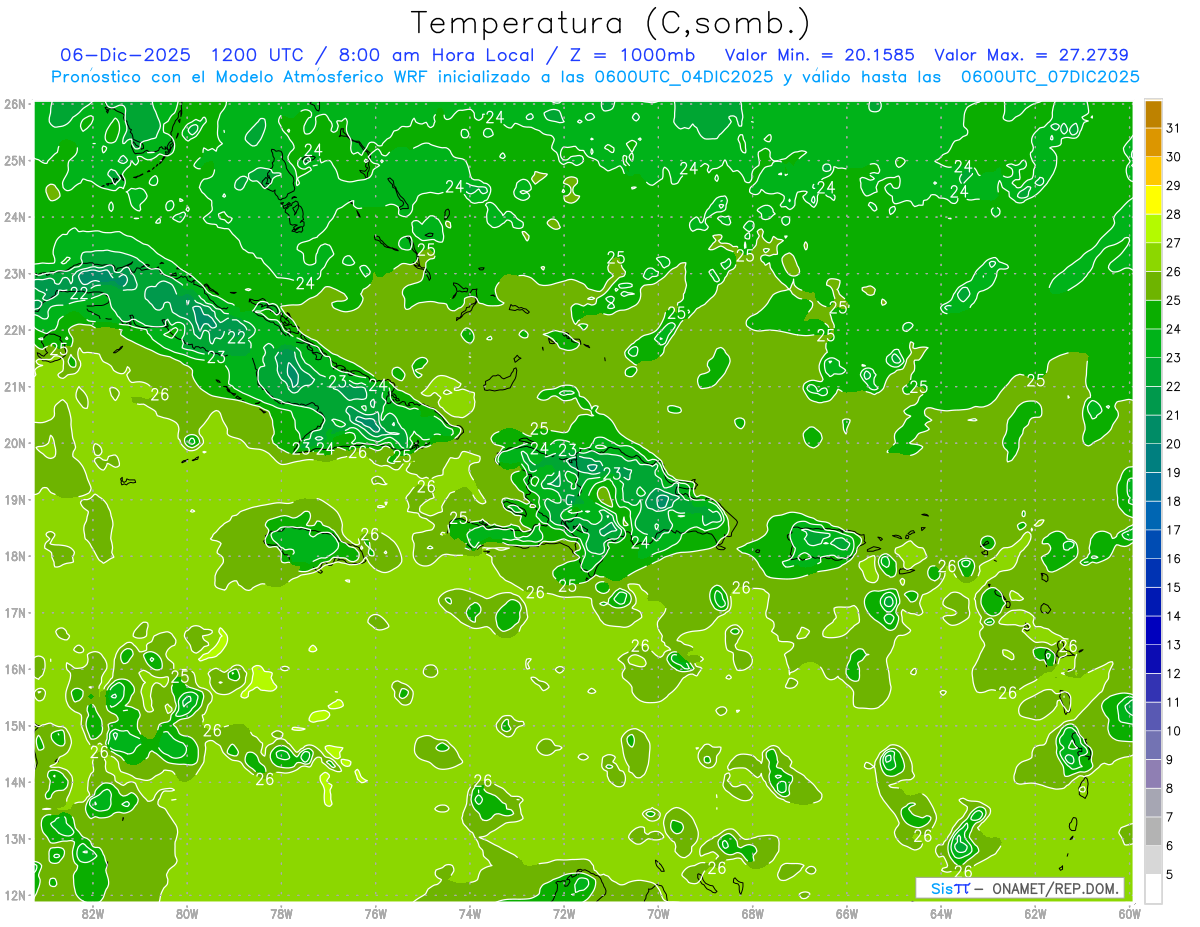Image resolution: width=1200 pixels, height=927 pixels.
Task: Click the 12N latitude axis label
Action: (x=14, y=895)
